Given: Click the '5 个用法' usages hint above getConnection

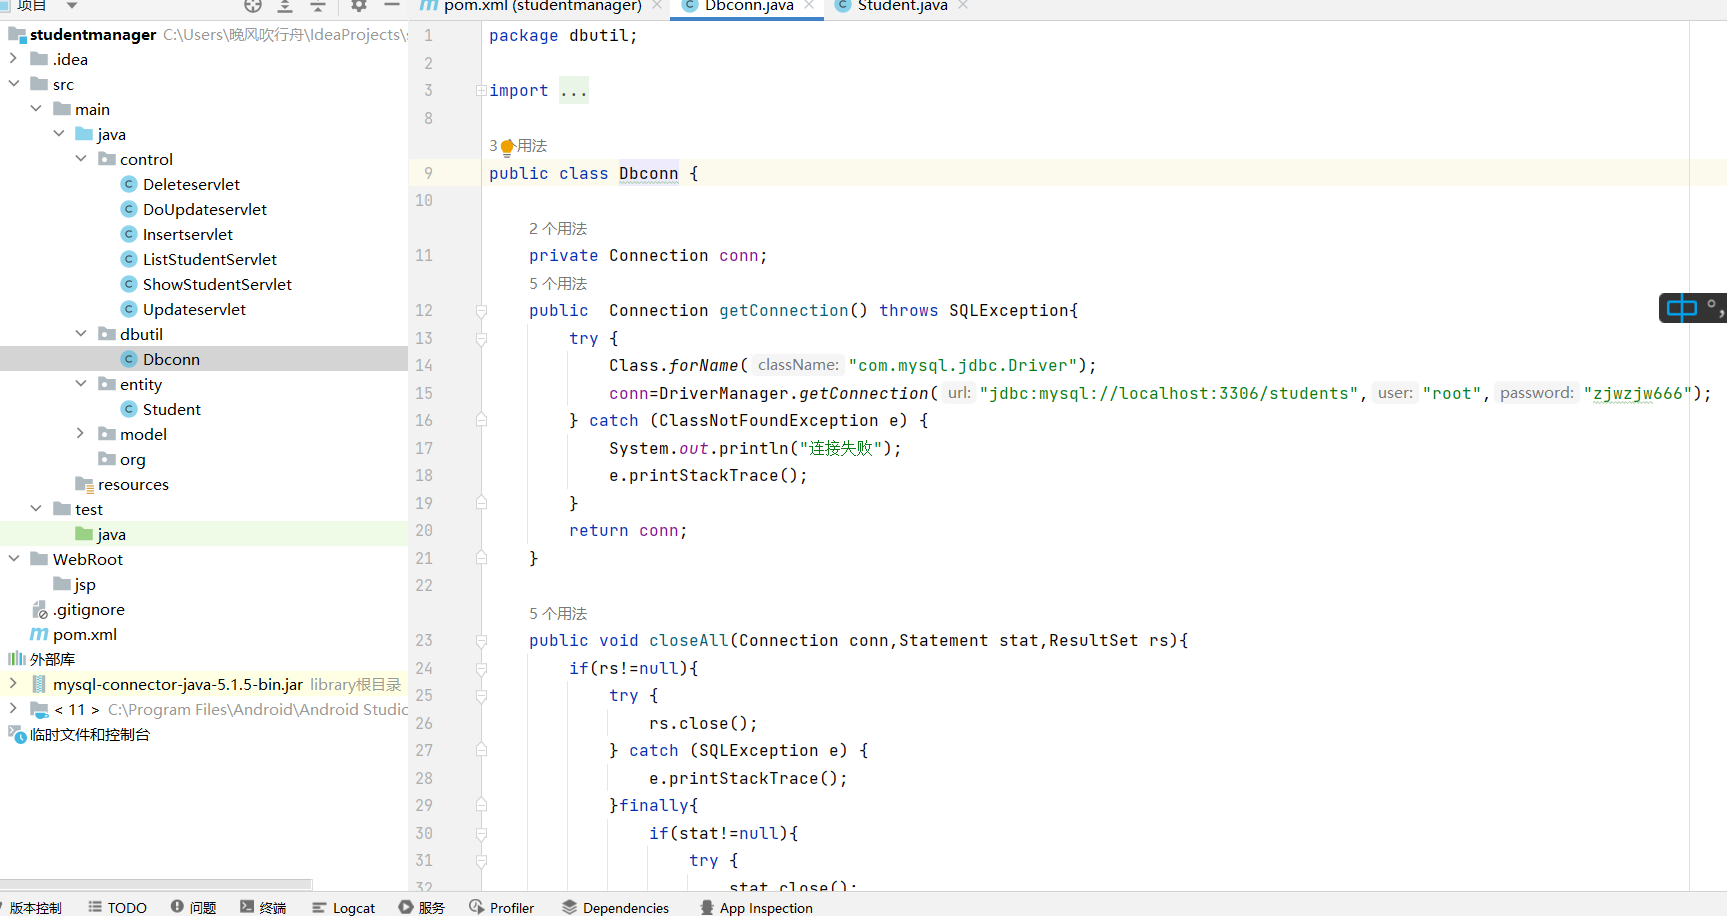Looking at the screenshot, I should coord(558,283).
